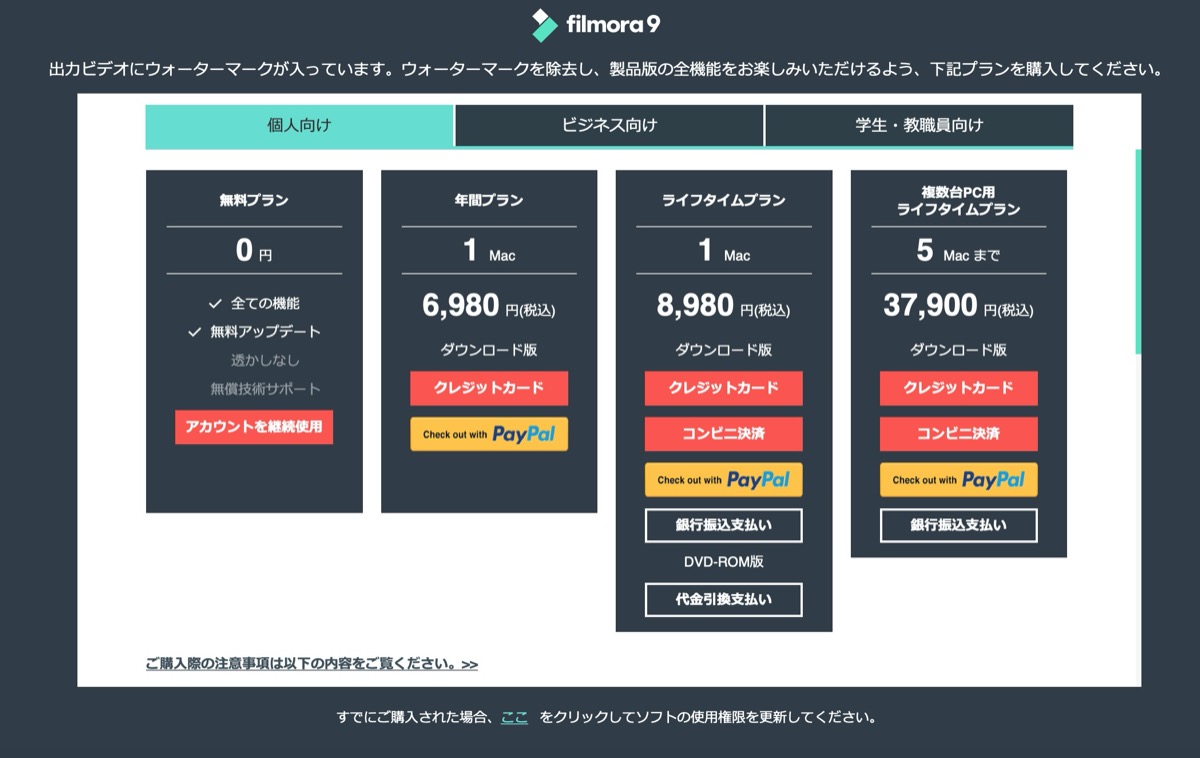This screenshot has height=758, width=1200.
Task: Pay the 37,900円 plan with クレジットカード
Action: pos(959,388)
